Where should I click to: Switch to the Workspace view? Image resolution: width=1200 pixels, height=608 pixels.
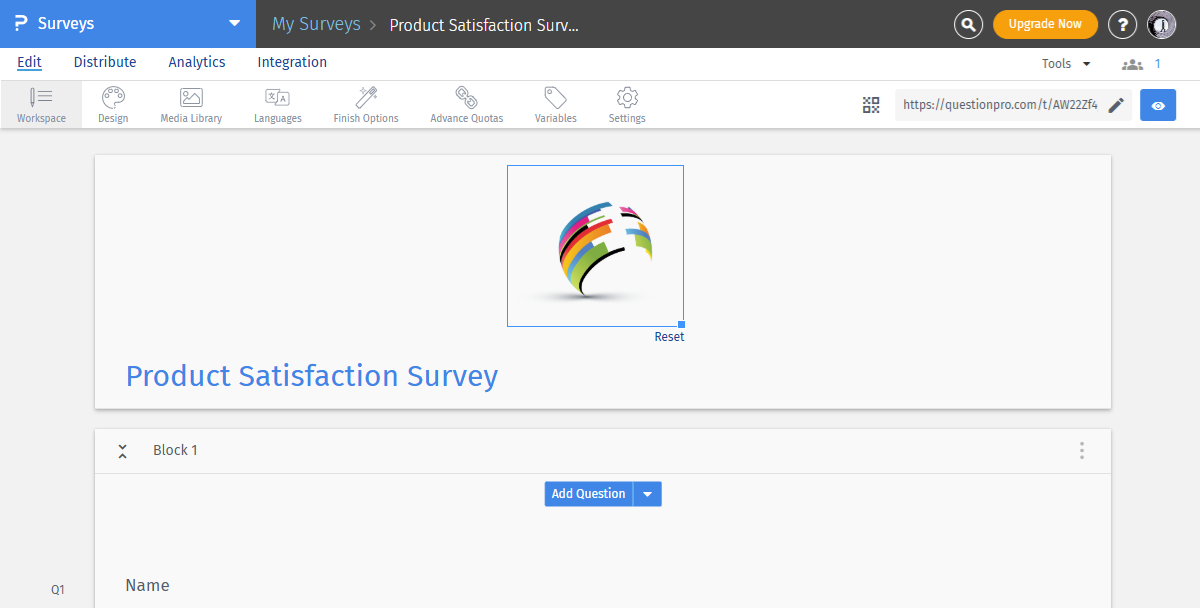click(x=41, y=104)
